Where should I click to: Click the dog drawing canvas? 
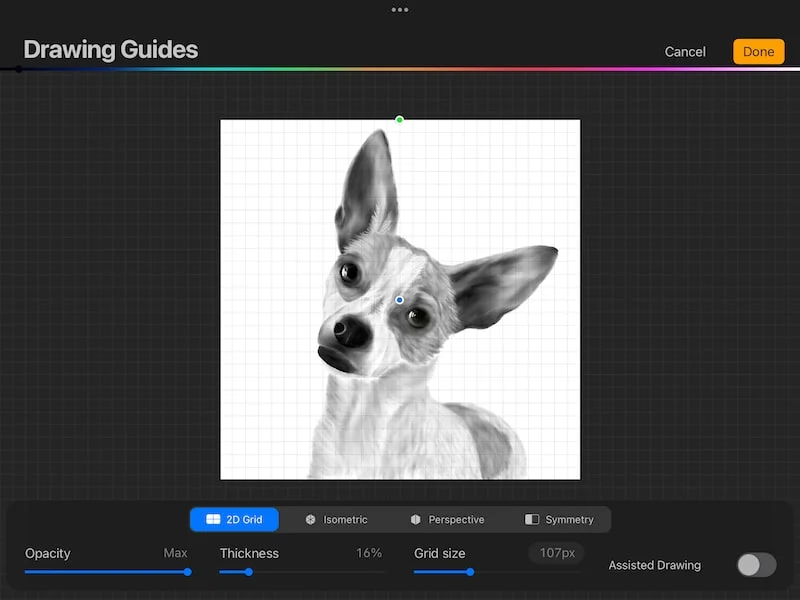pos(400,299)
